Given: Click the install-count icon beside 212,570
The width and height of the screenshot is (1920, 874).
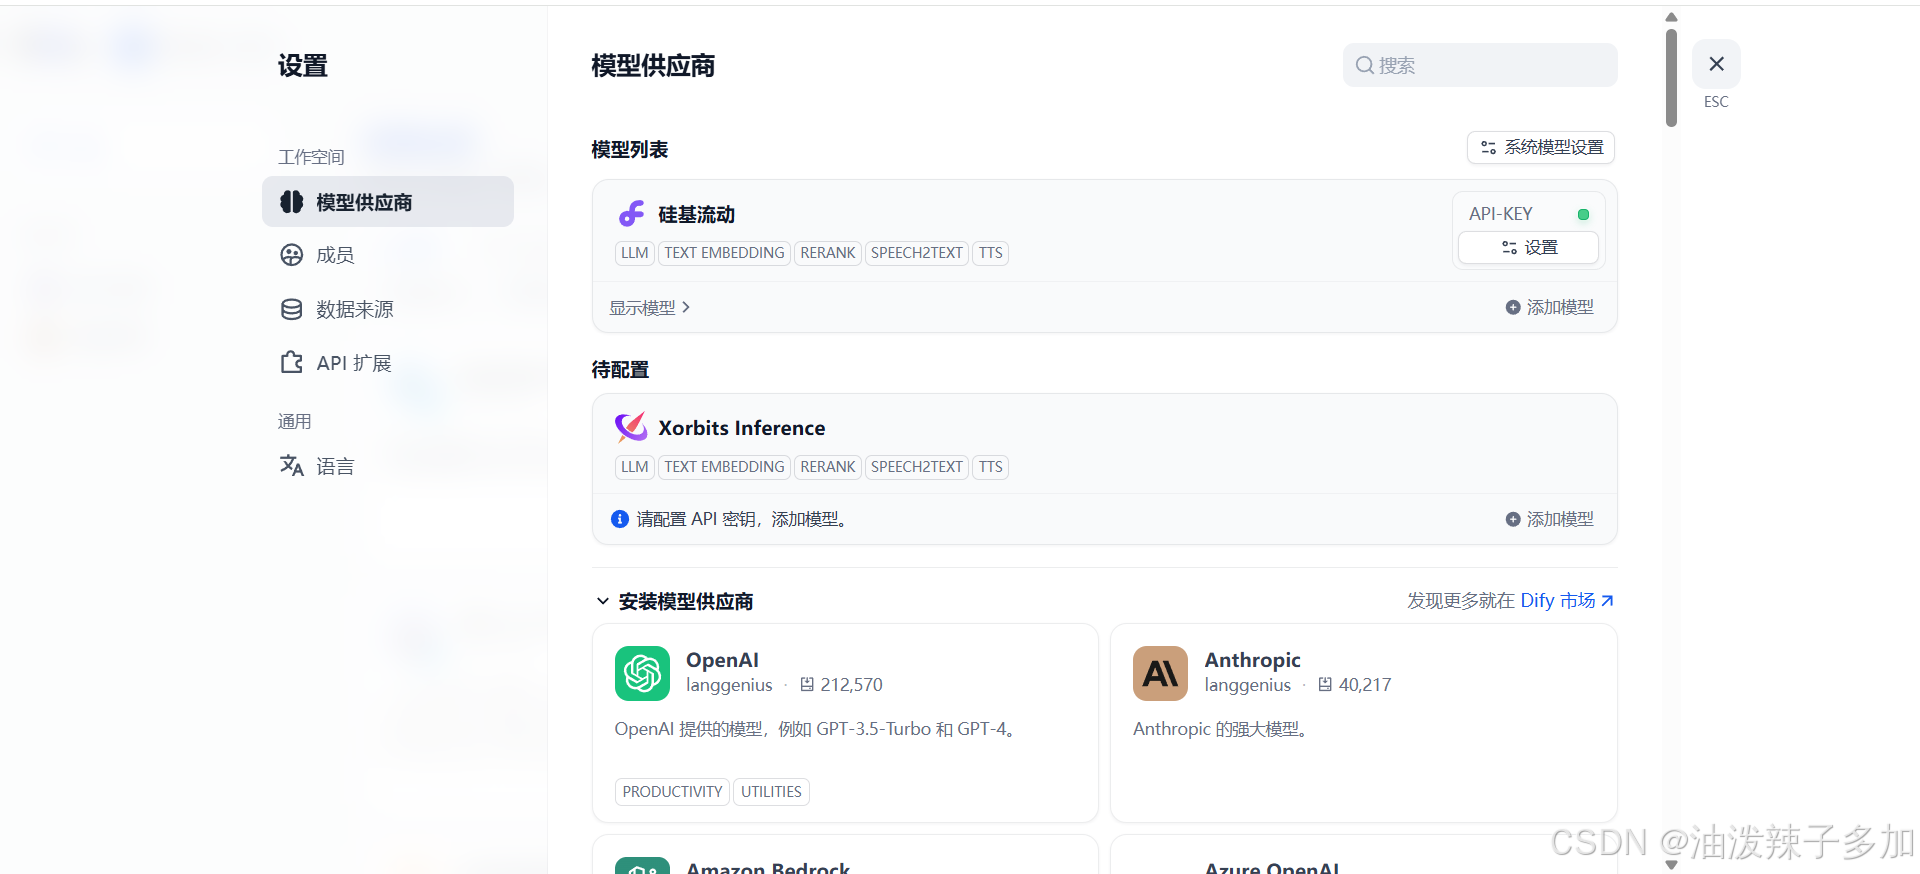Looking at the screenshot, I should click(x=807, y=684).
